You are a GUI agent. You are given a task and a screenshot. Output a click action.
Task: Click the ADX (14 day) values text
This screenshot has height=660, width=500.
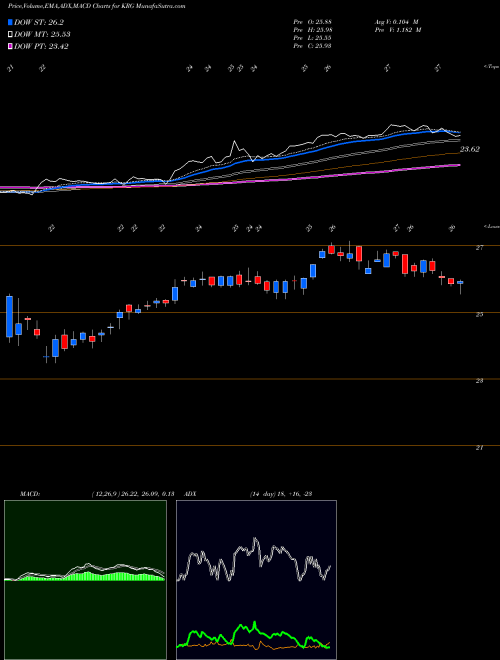280,494
